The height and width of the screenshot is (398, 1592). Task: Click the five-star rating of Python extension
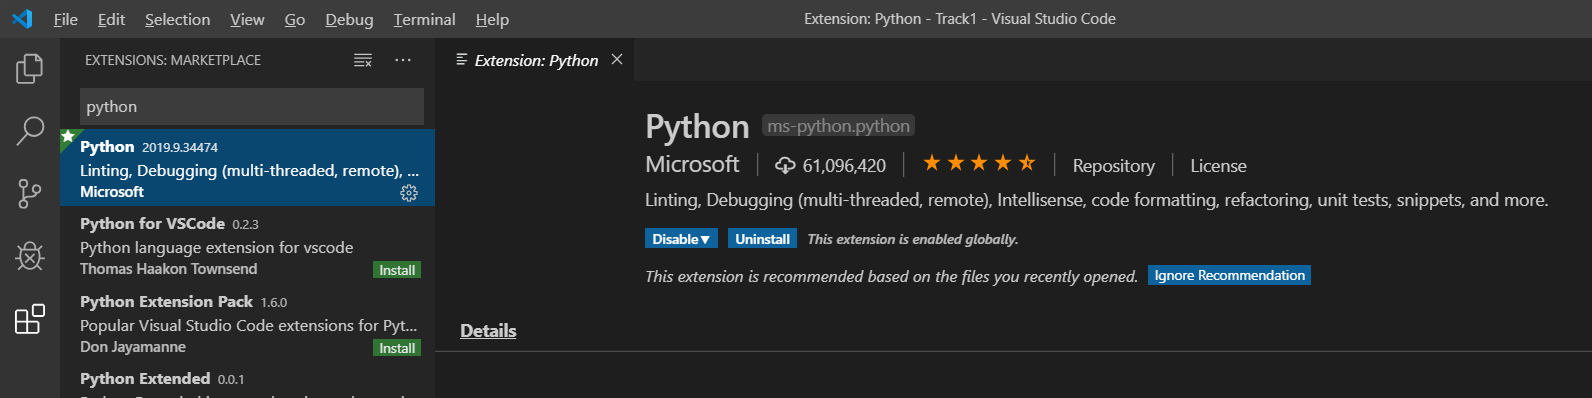pos(979,163)
